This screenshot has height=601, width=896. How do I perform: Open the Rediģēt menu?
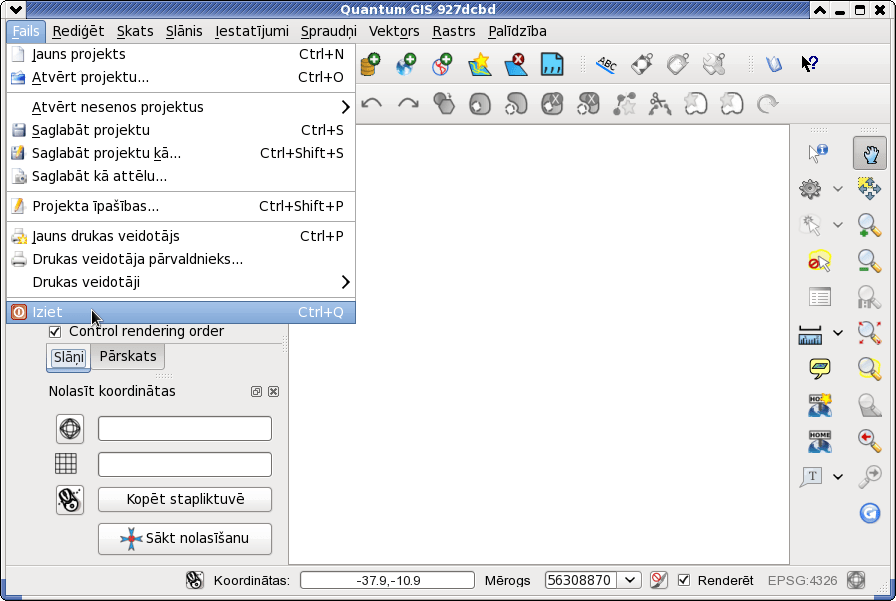tap(78, 31)
